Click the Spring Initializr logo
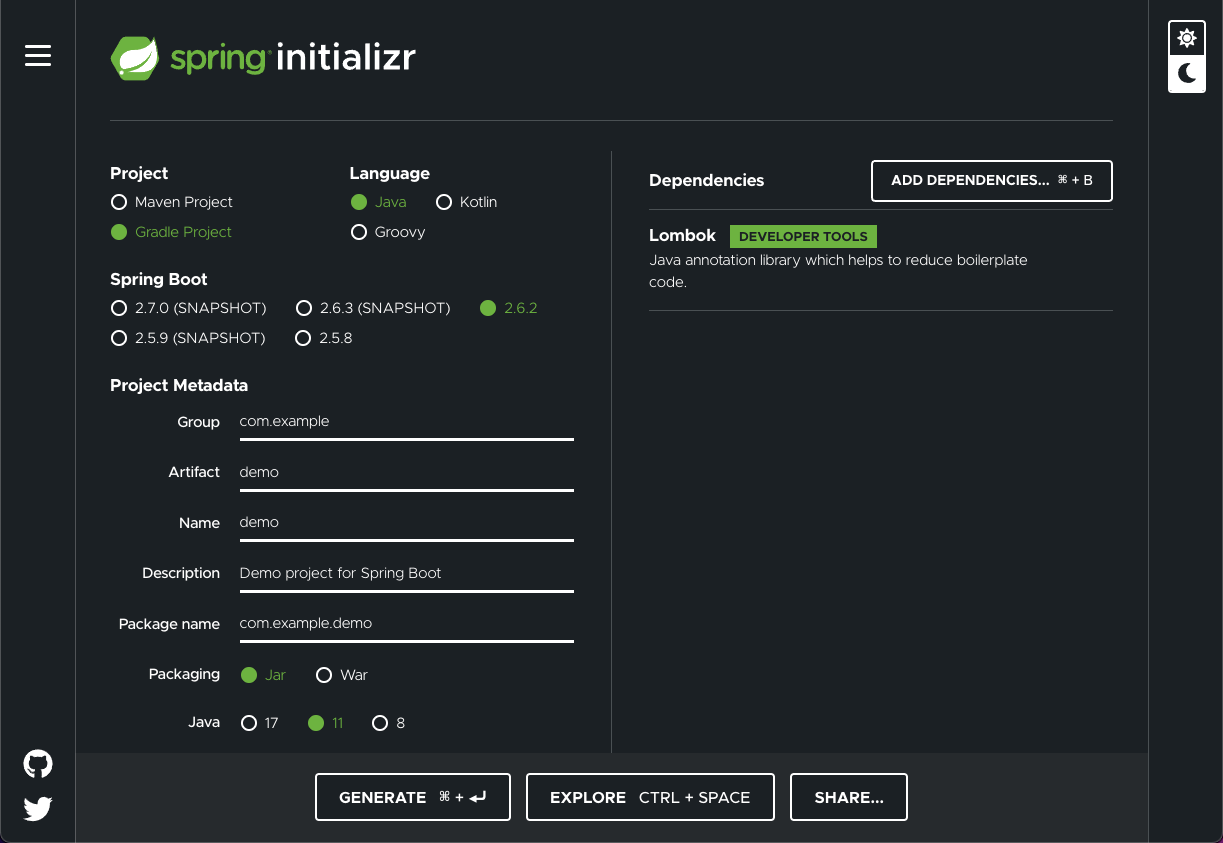Viewport: 1223px width, 843px height. 263,58
